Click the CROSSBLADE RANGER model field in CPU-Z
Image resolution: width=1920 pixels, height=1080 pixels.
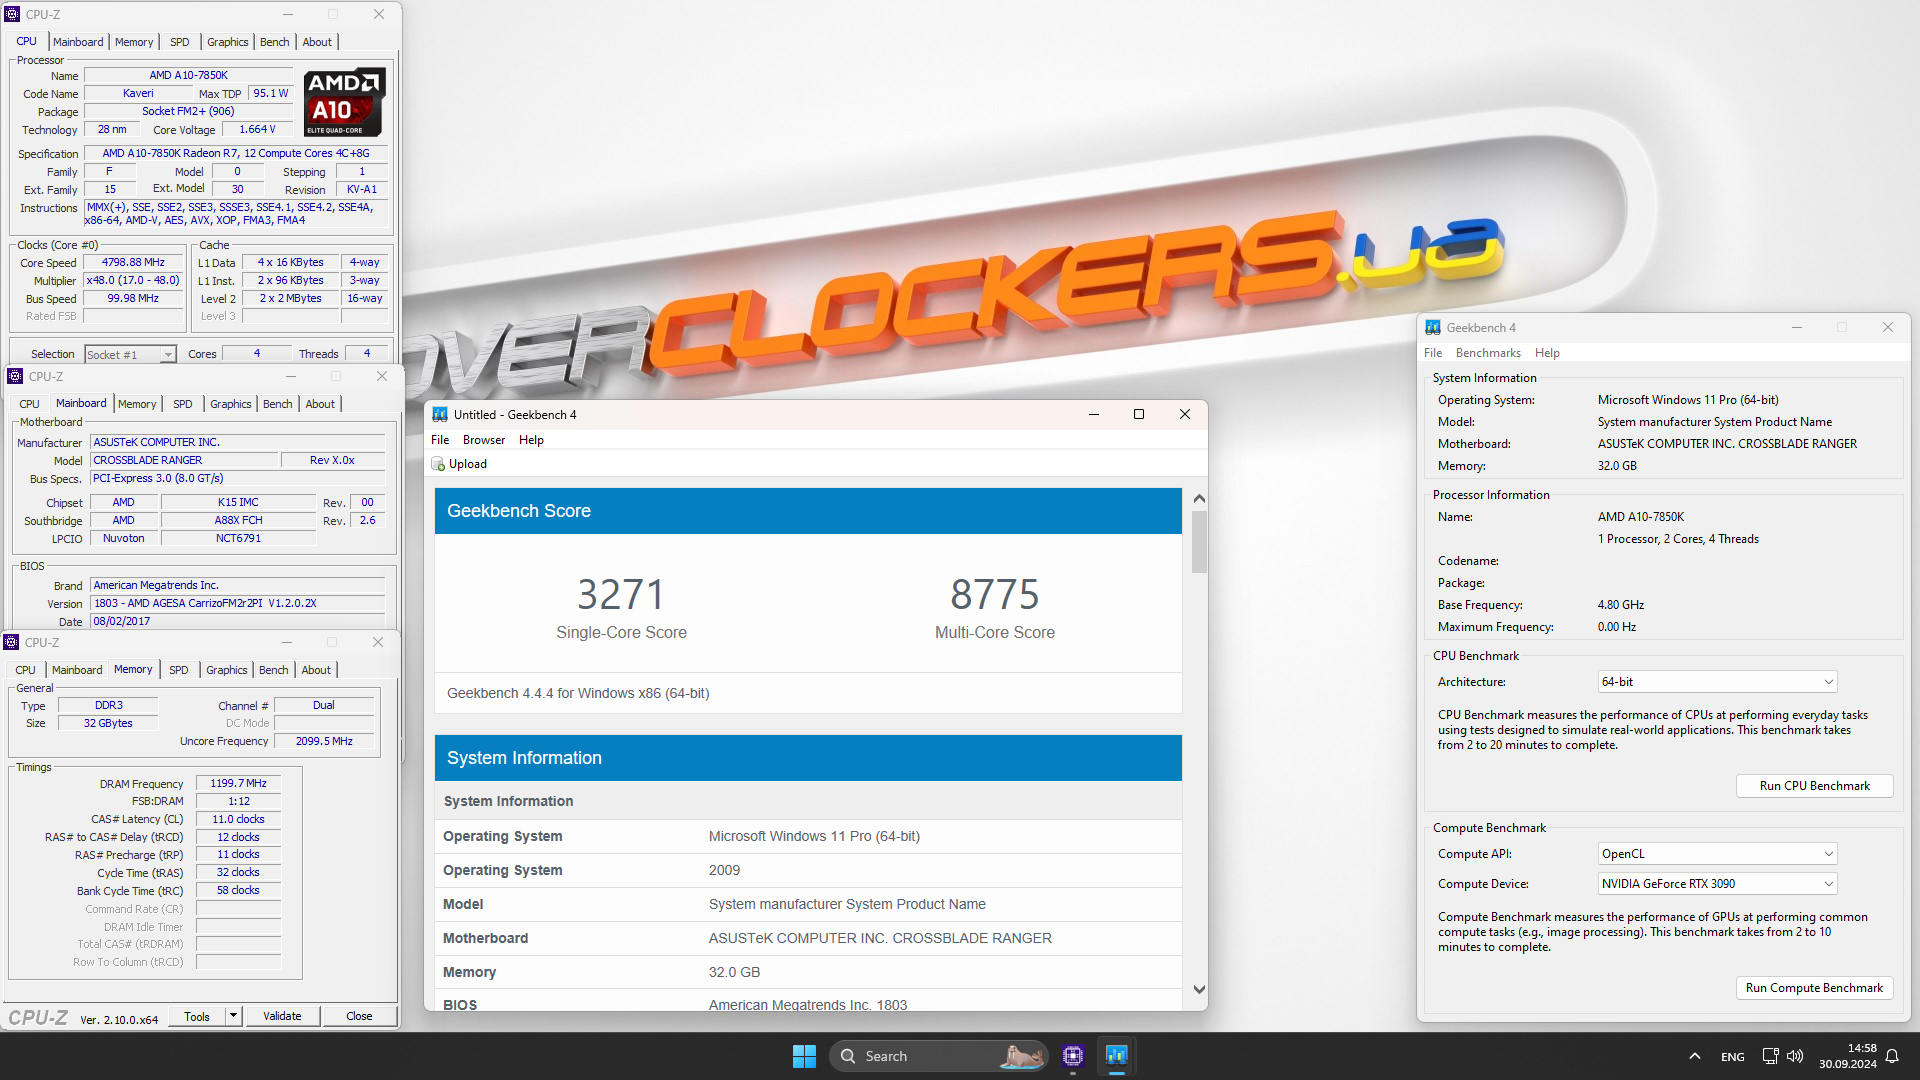coord(183,461)
